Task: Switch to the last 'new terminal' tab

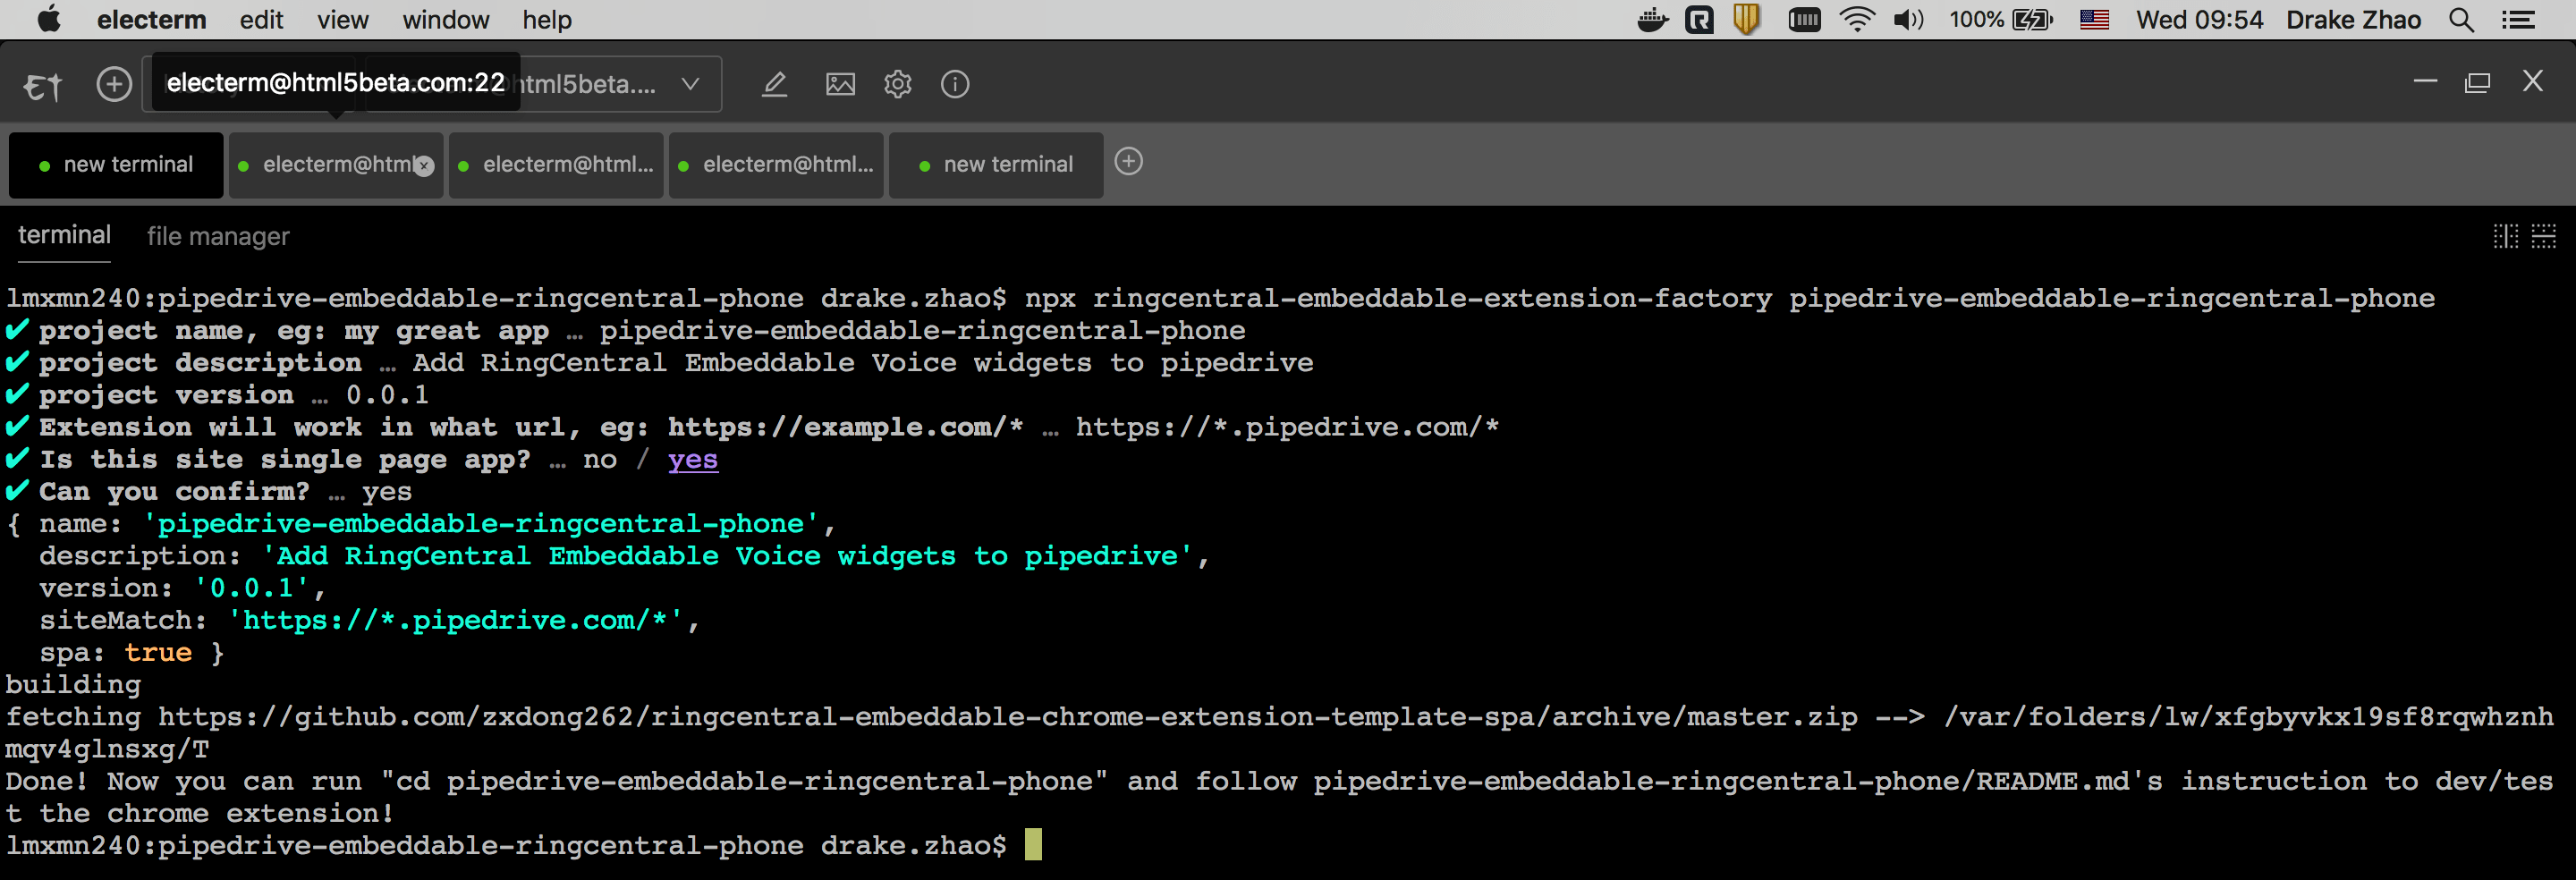Action: coord(996,165)
